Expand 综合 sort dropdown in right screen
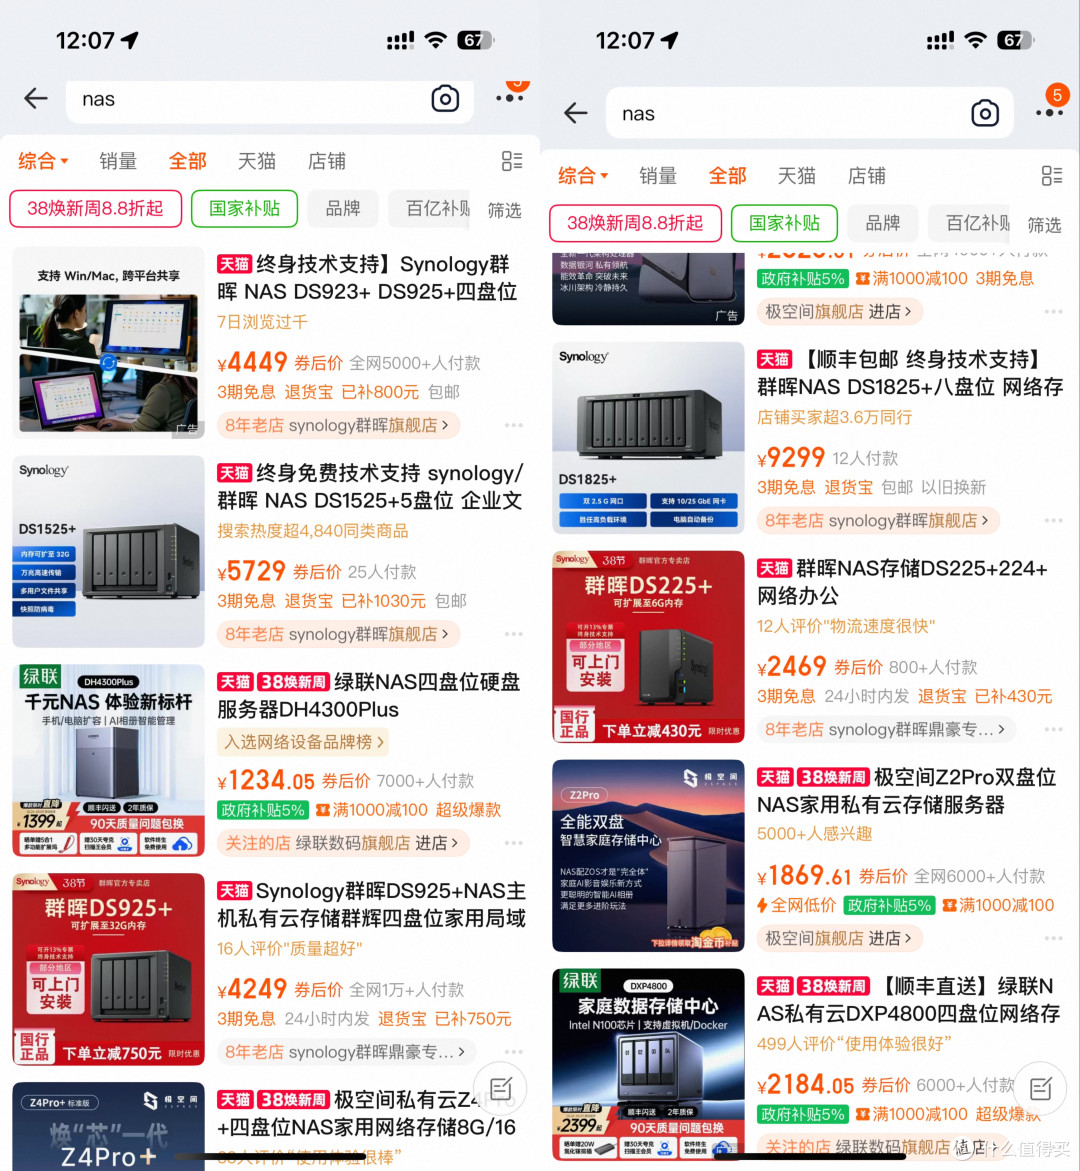 583,176
